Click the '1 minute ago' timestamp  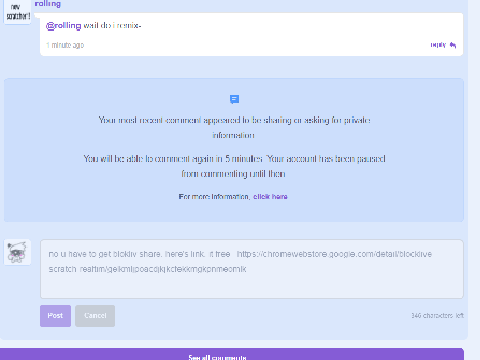tap(65, 45)
